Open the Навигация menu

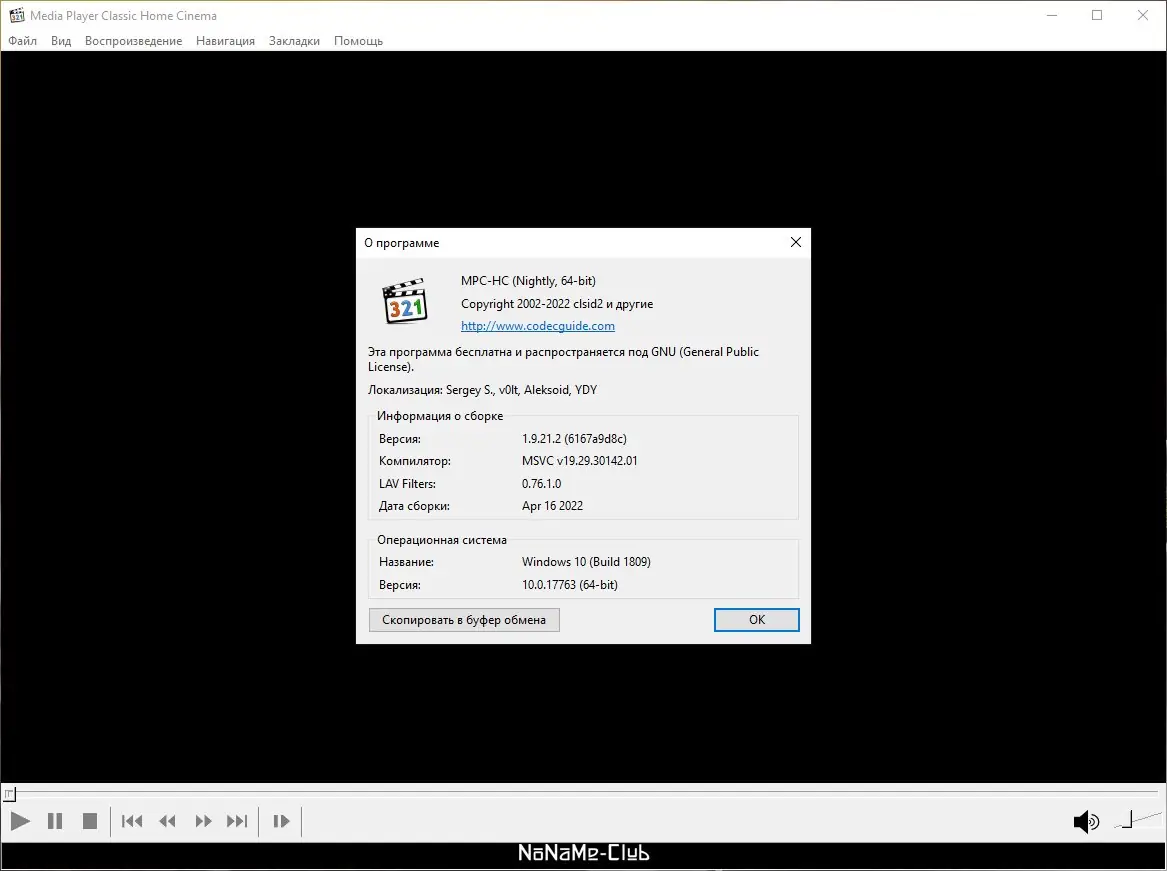point(226,41)
